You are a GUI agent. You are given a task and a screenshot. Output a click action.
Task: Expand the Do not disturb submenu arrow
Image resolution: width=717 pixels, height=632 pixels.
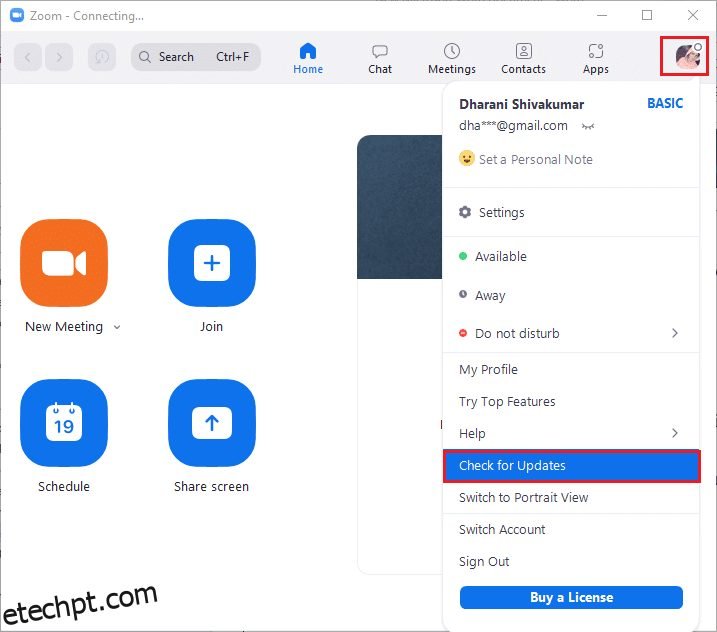click(675, 333)
